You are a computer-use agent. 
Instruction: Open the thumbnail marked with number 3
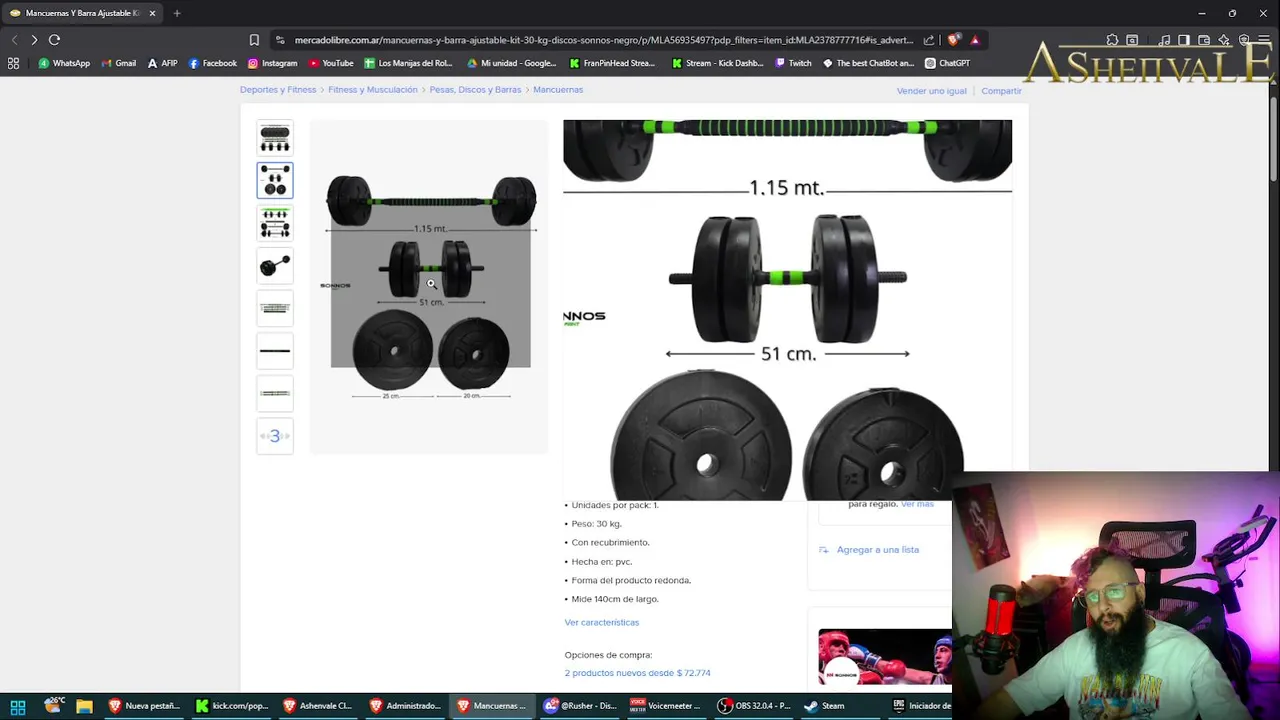coord(275,436)
